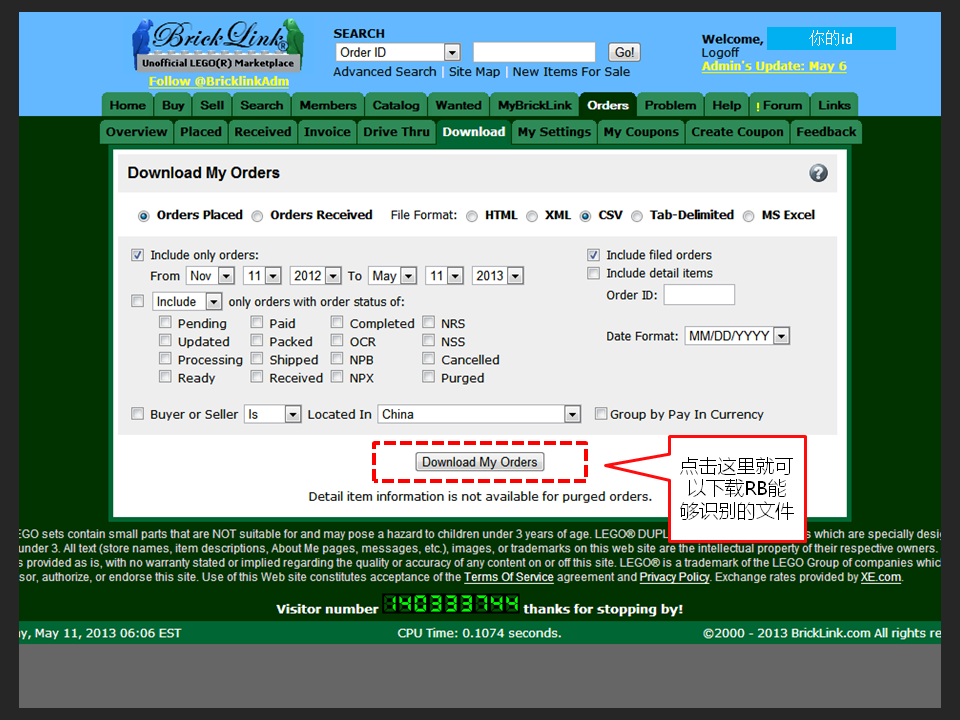The height and width of the screenshot is (720, 960).
Task: Click the Logoff link
Action: point(720,53)
